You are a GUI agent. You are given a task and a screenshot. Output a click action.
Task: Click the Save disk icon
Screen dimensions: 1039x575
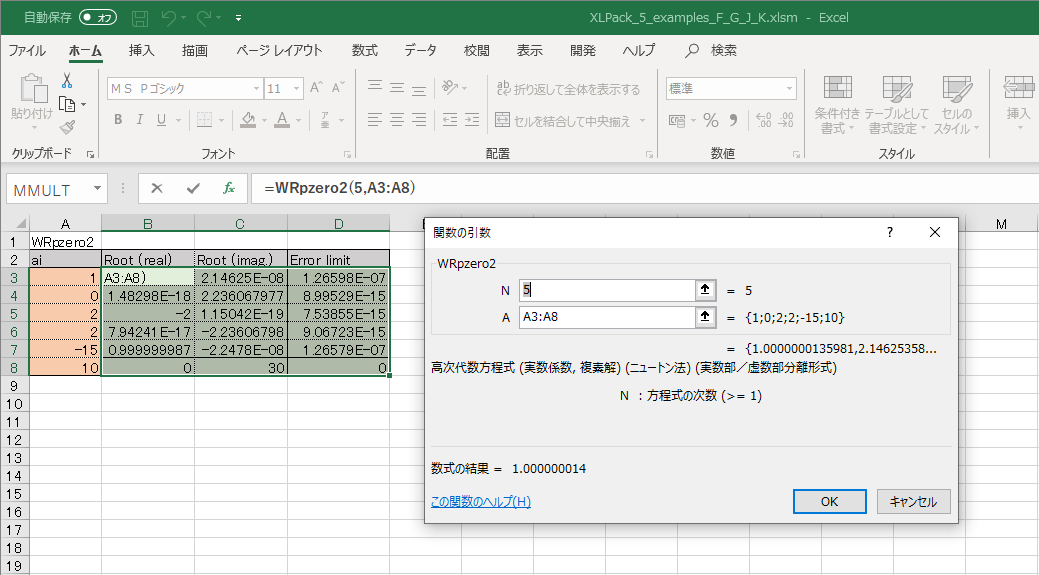140,18
